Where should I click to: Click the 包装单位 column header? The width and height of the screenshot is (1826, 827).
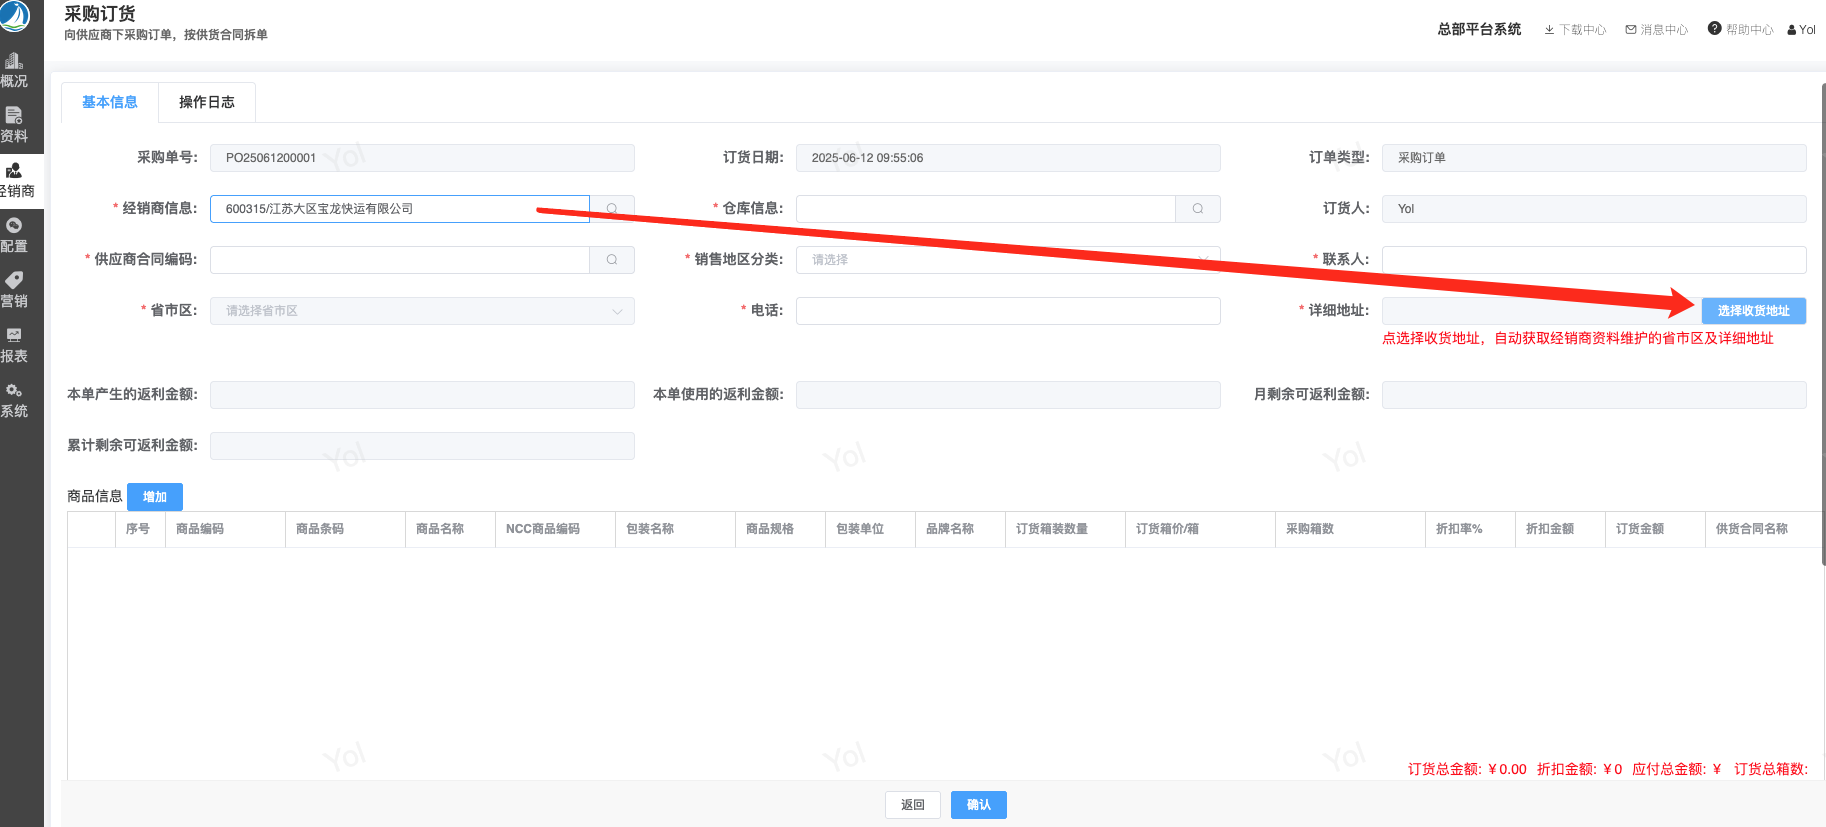pos(870,529)
